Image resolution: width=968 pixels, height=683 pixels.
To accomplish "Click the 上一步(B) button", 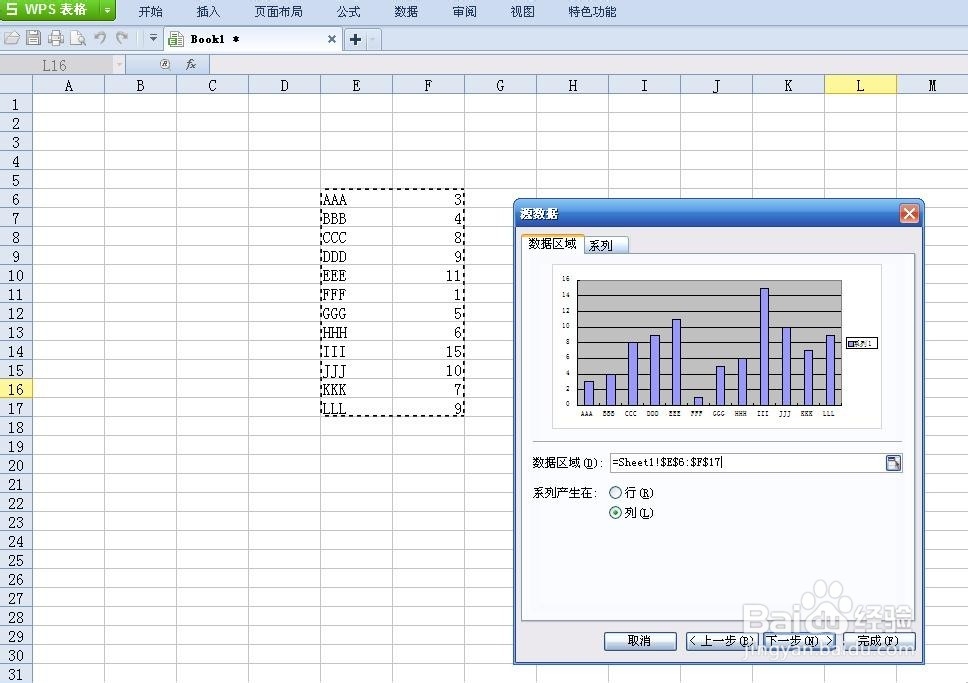I will tap(720, 641).
